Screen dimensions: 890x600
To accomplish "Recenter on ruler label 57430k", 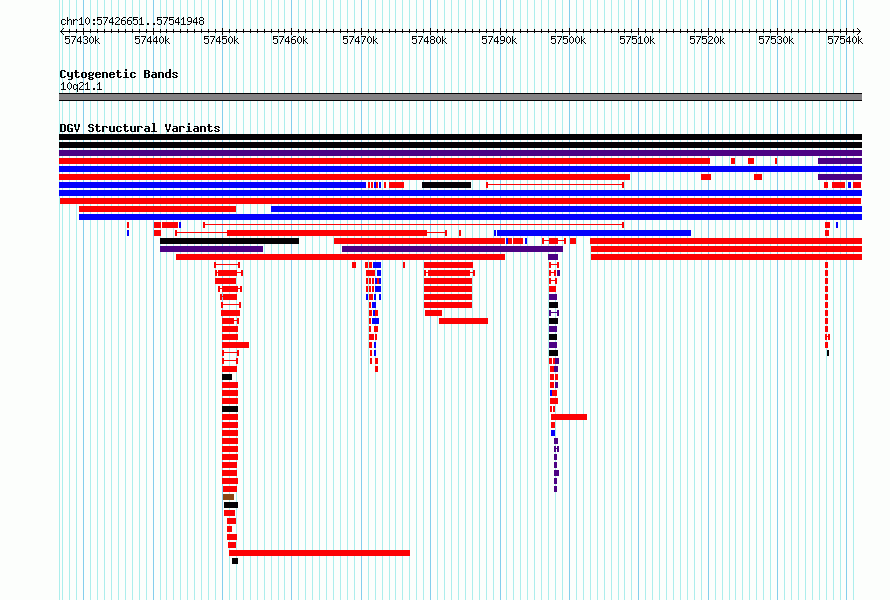I will click(x=82, y=40).
